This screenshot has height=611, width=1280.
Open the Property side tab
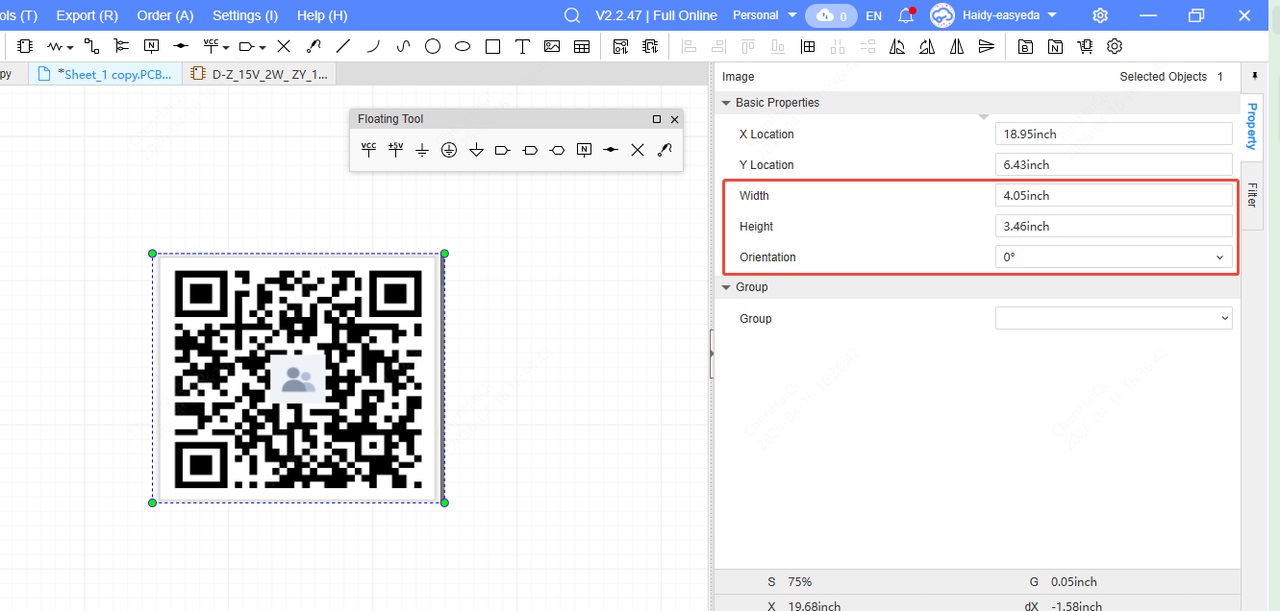click(1251, 125)
